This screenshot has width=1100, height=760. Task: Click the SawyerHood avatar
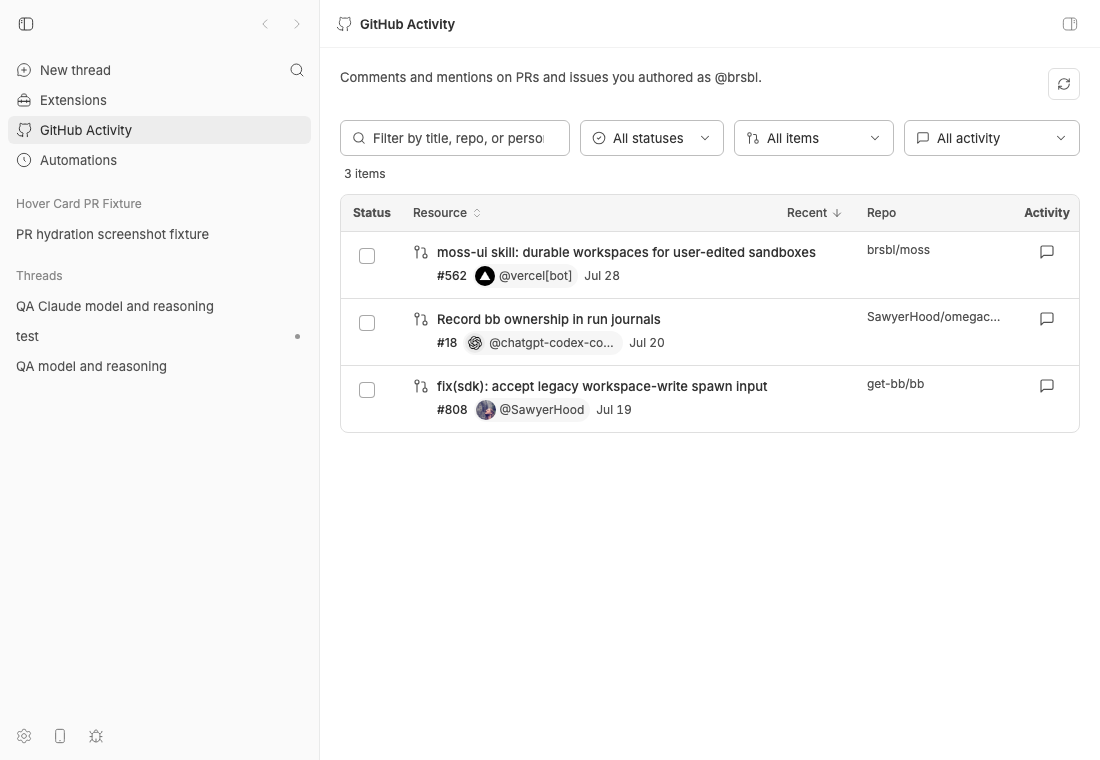(485, 410)
